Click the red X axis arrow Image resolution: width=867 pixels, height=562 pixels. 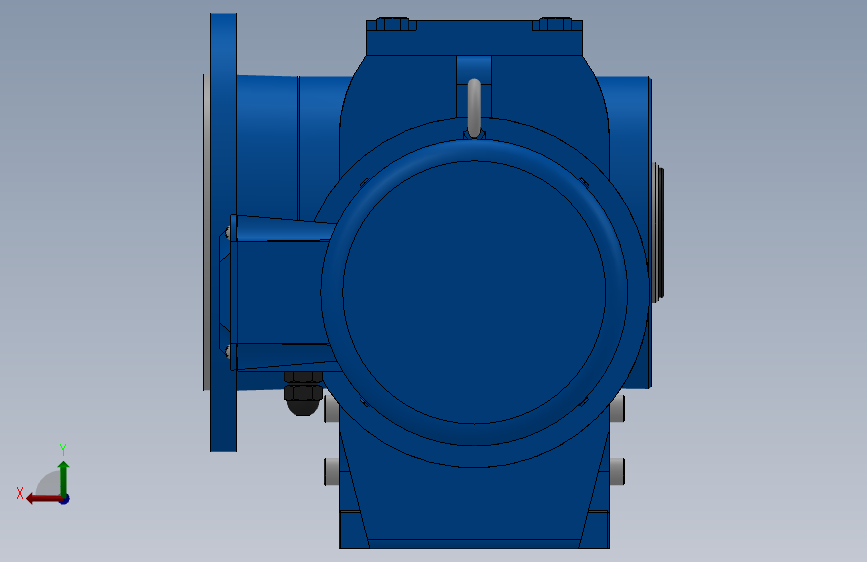click(x=43, y=499)
